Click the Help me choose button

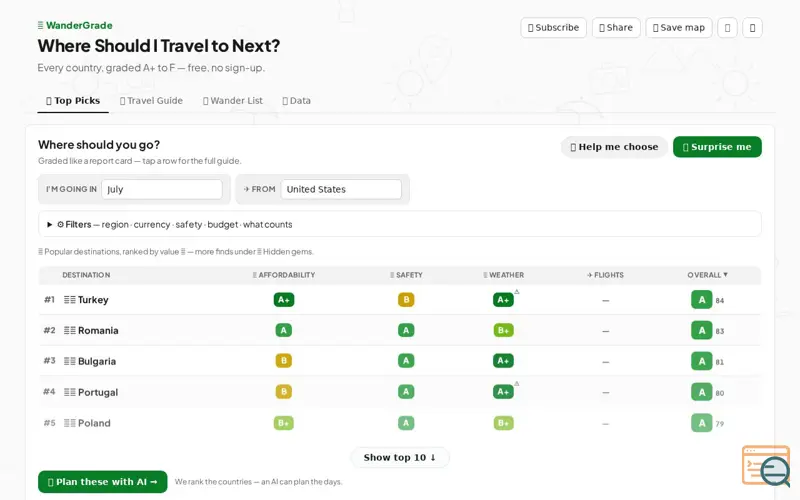pos(614,147)
